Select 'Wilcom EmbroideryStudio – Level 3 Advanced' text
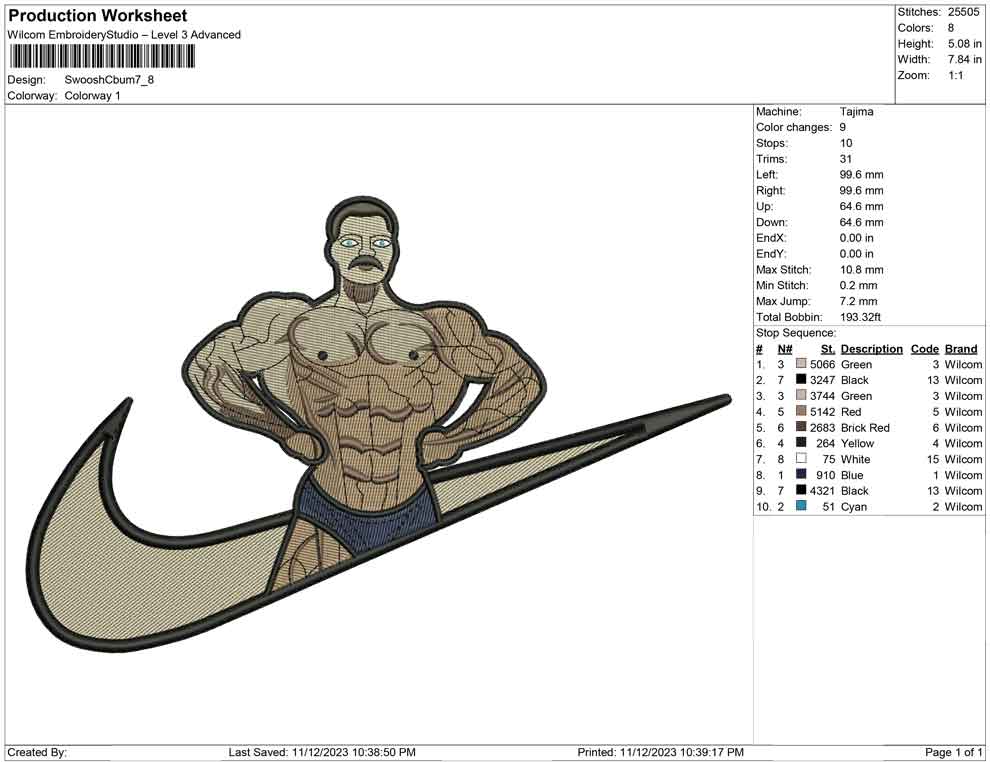 coord(124,35)
